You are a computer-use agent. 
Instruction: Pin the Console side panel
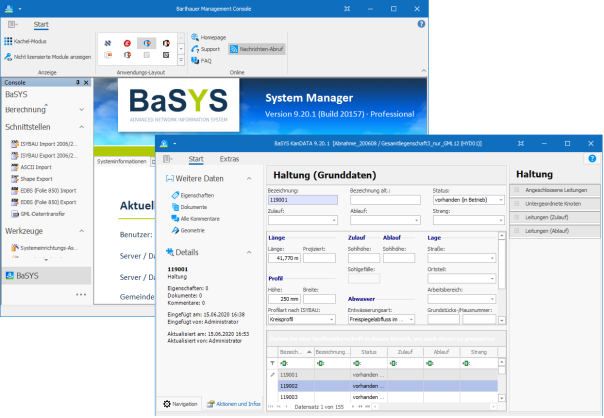[x=77, y=82]
